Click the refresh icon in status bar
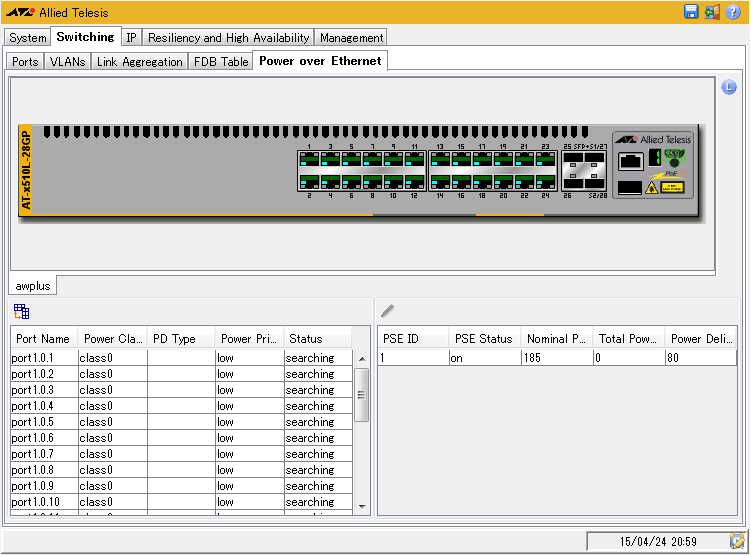The height and width of the screenshot is (556, 751). (737, 541)
